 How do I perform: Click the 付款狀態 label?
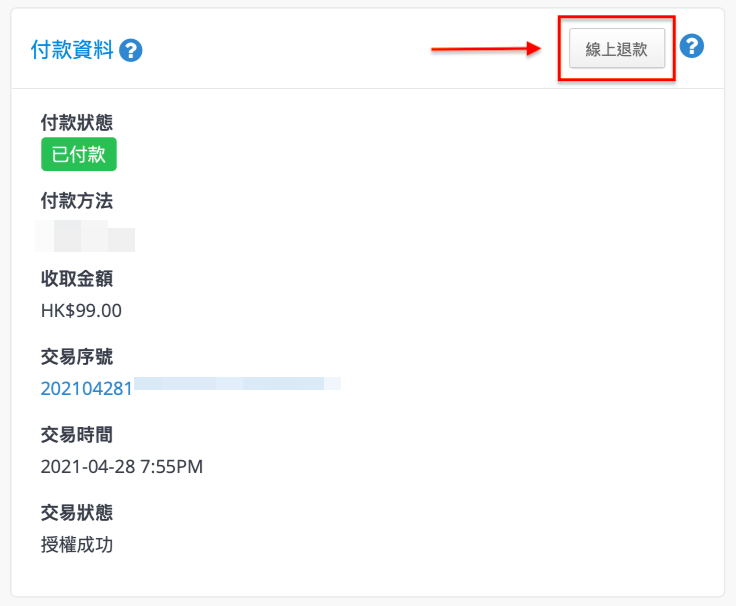click(77, 123)
